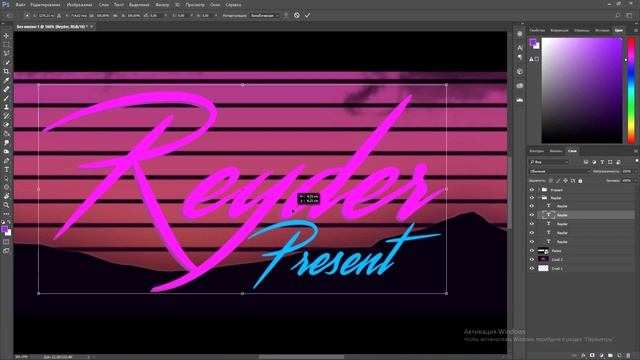The image size is (640, 360).
Task: Toggle the maintain aspect ratio link
Action: tap(115, 16)
